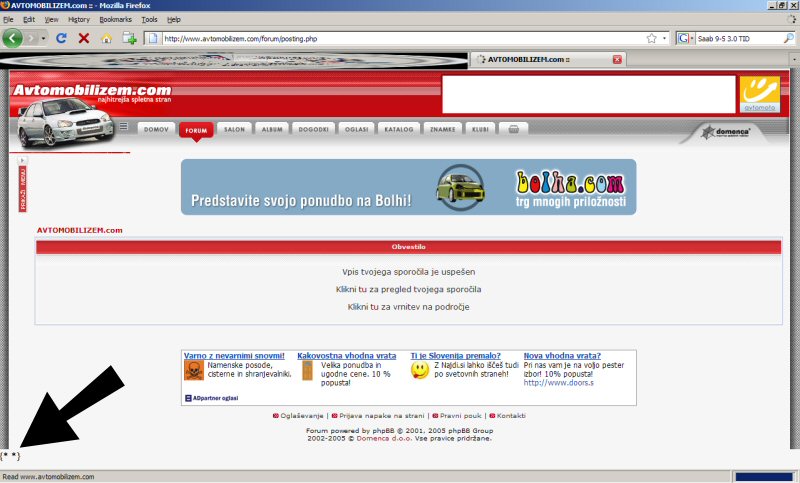800x483 pixels.
Task: Click the AVTOMOBILIZEM.com breadcrumb link
Action: pyautogui.click(x=80, y=230)
